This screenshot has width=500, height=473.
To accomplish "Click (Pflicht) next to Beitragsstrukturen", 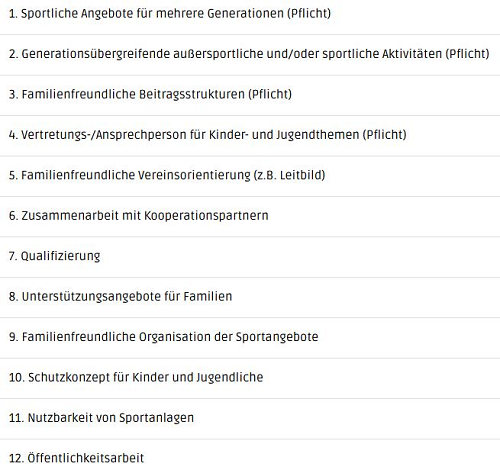I will [270, 94].
